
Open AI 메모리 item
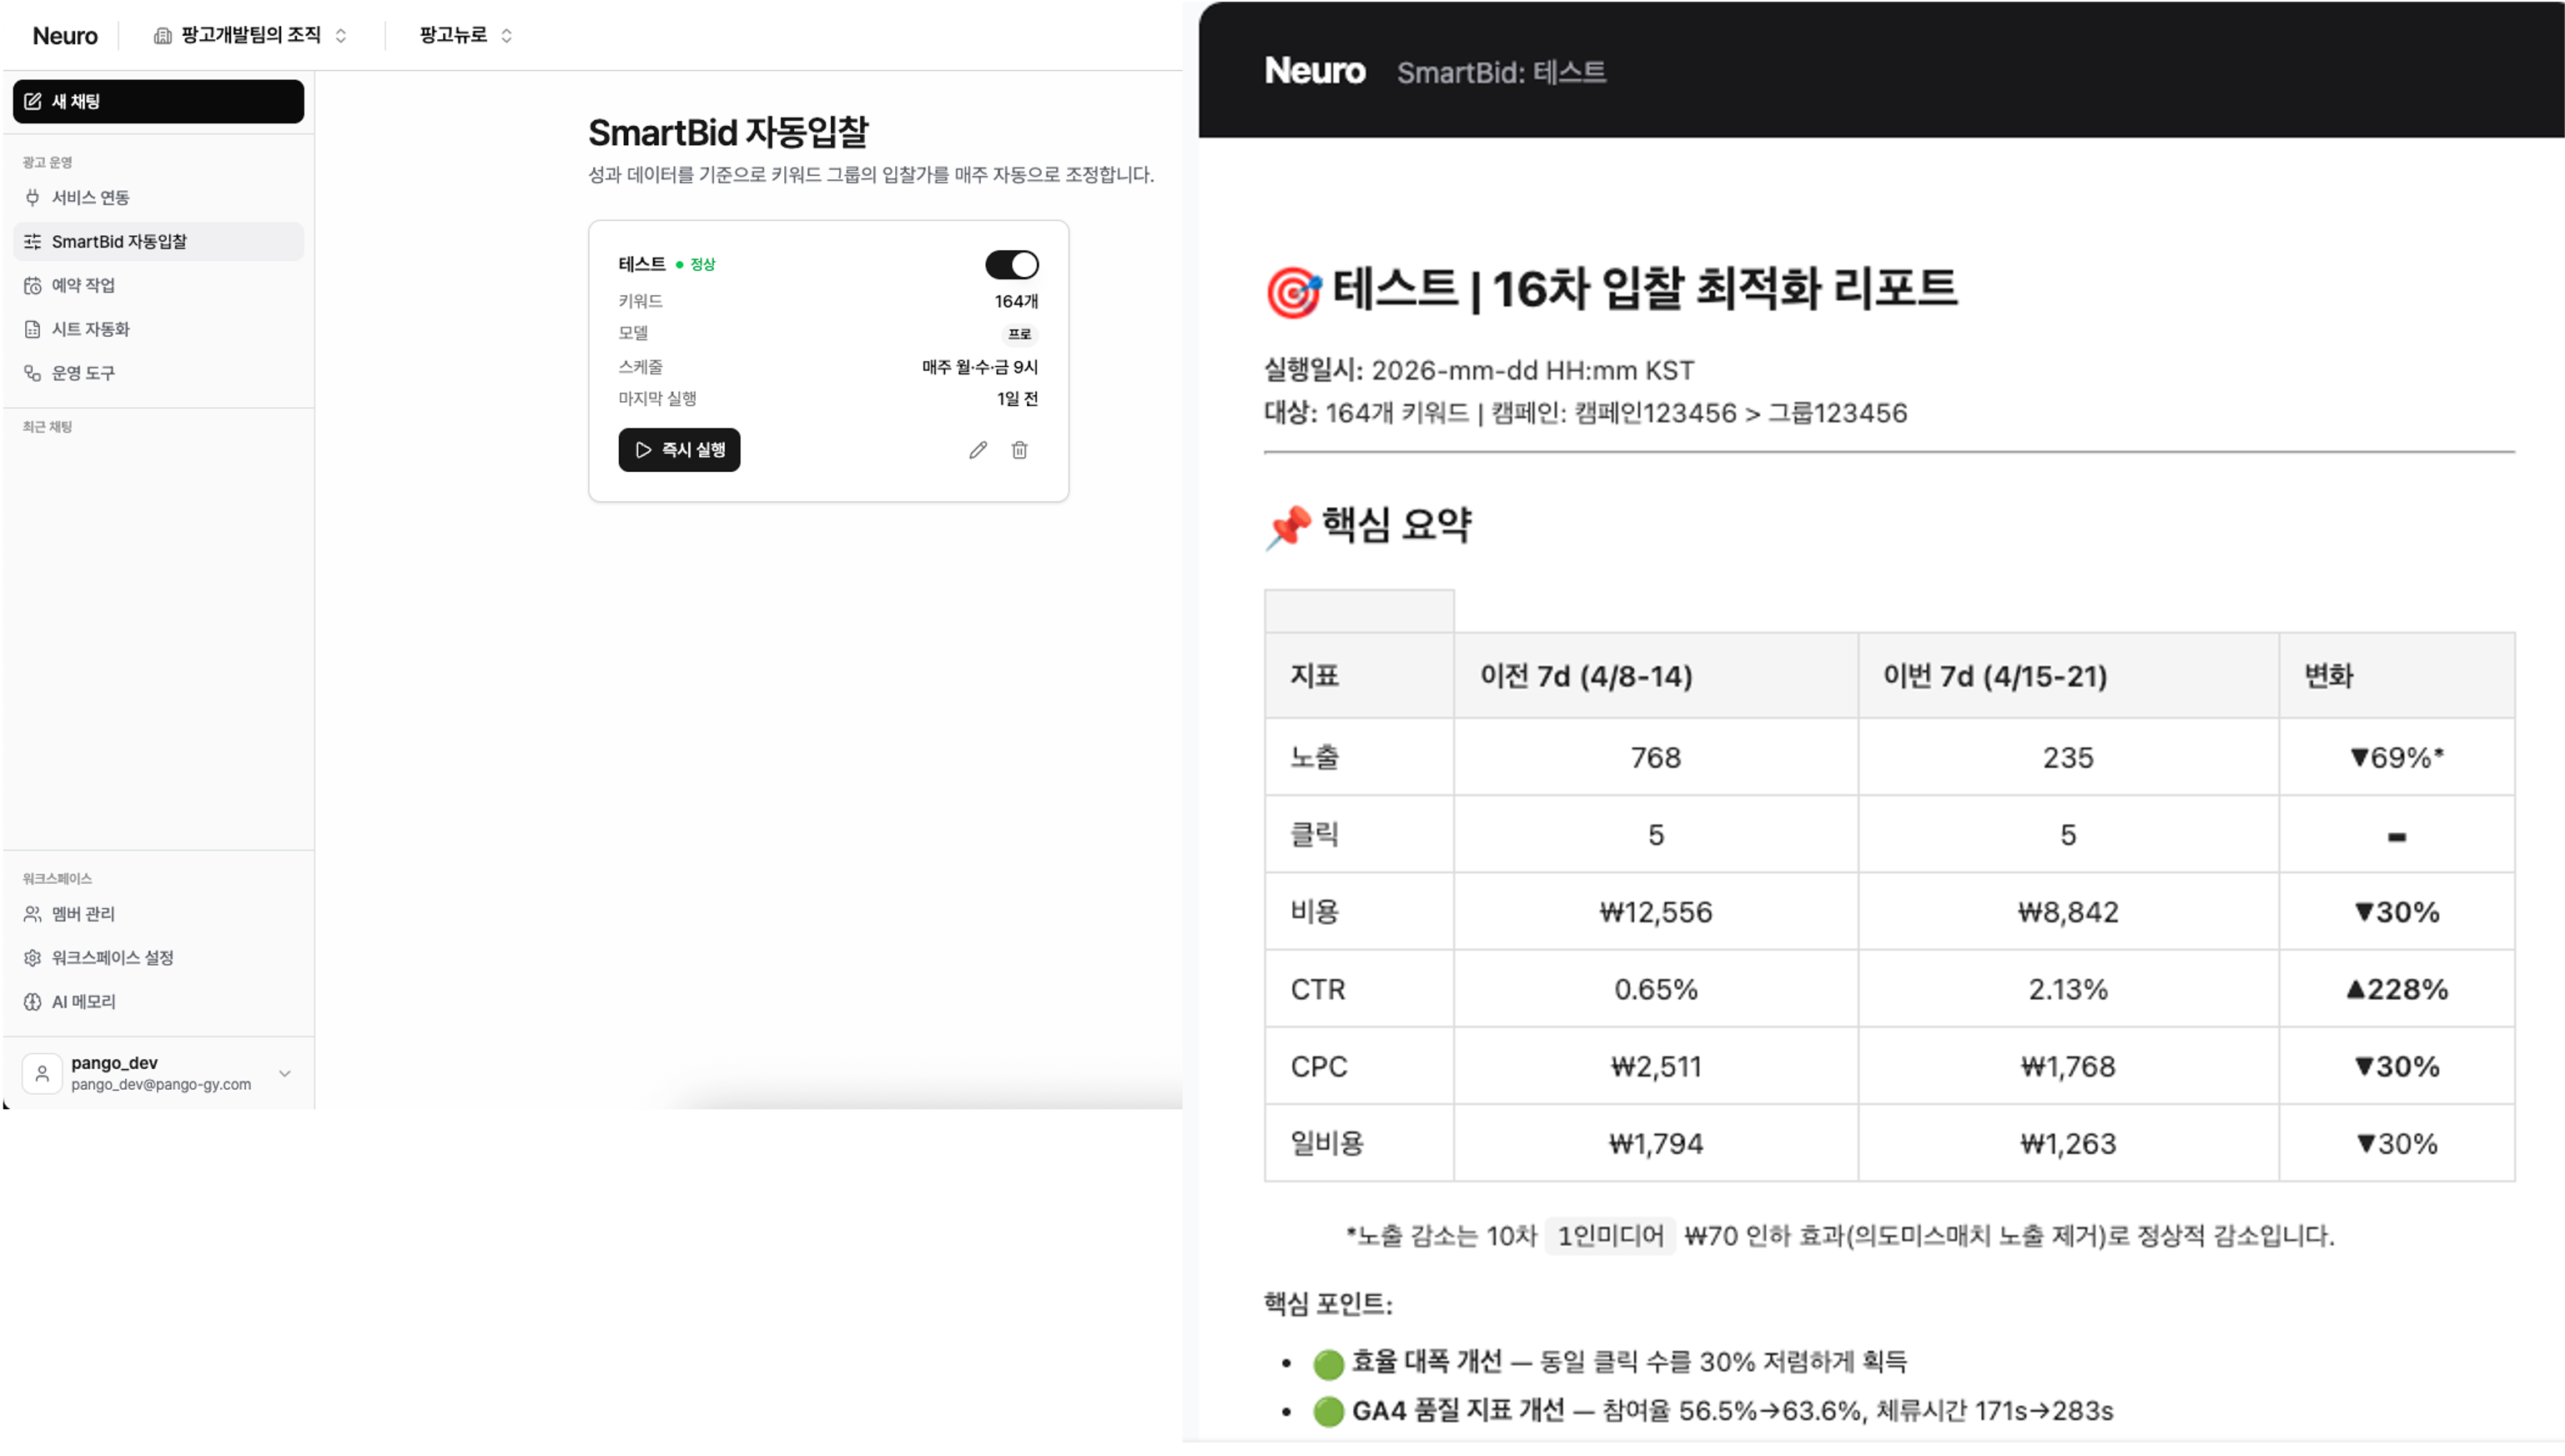coord(158,1002)
